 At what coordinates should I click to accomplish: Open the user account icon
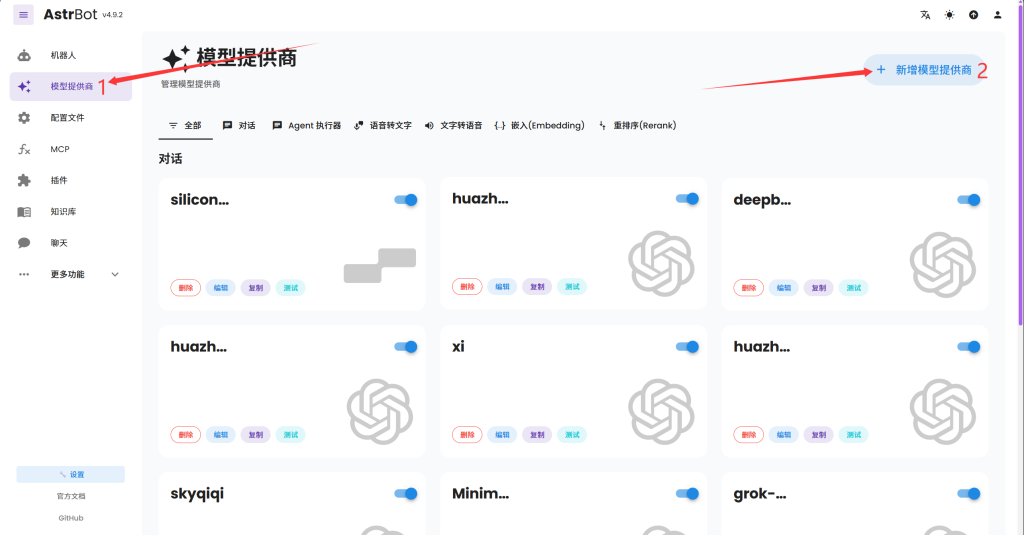click(997, 15)
